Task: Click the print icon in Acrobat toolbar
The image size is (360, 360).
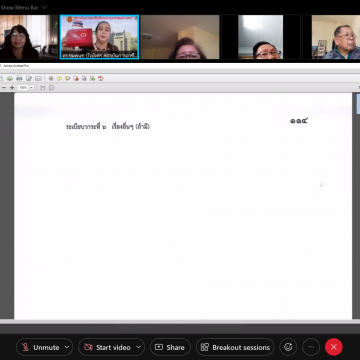Action: point(19,78)
